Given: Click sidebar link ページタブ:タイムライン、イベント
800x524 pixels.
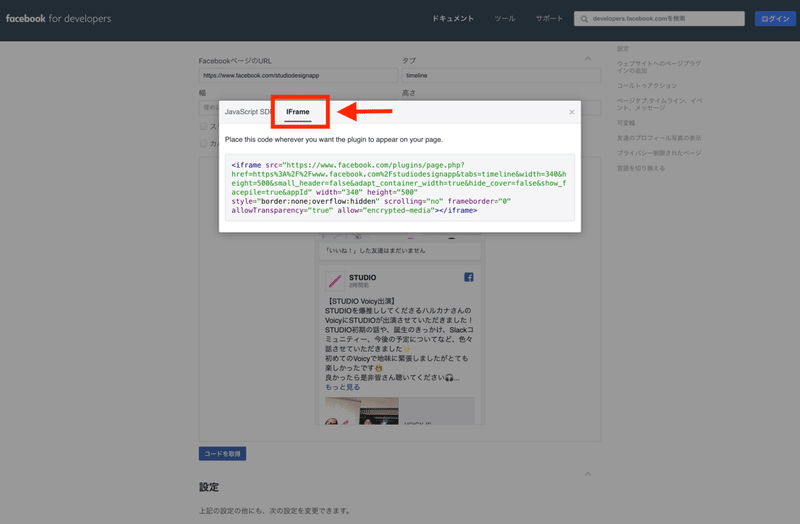Looking at the screenshot, I should [659, 104].
